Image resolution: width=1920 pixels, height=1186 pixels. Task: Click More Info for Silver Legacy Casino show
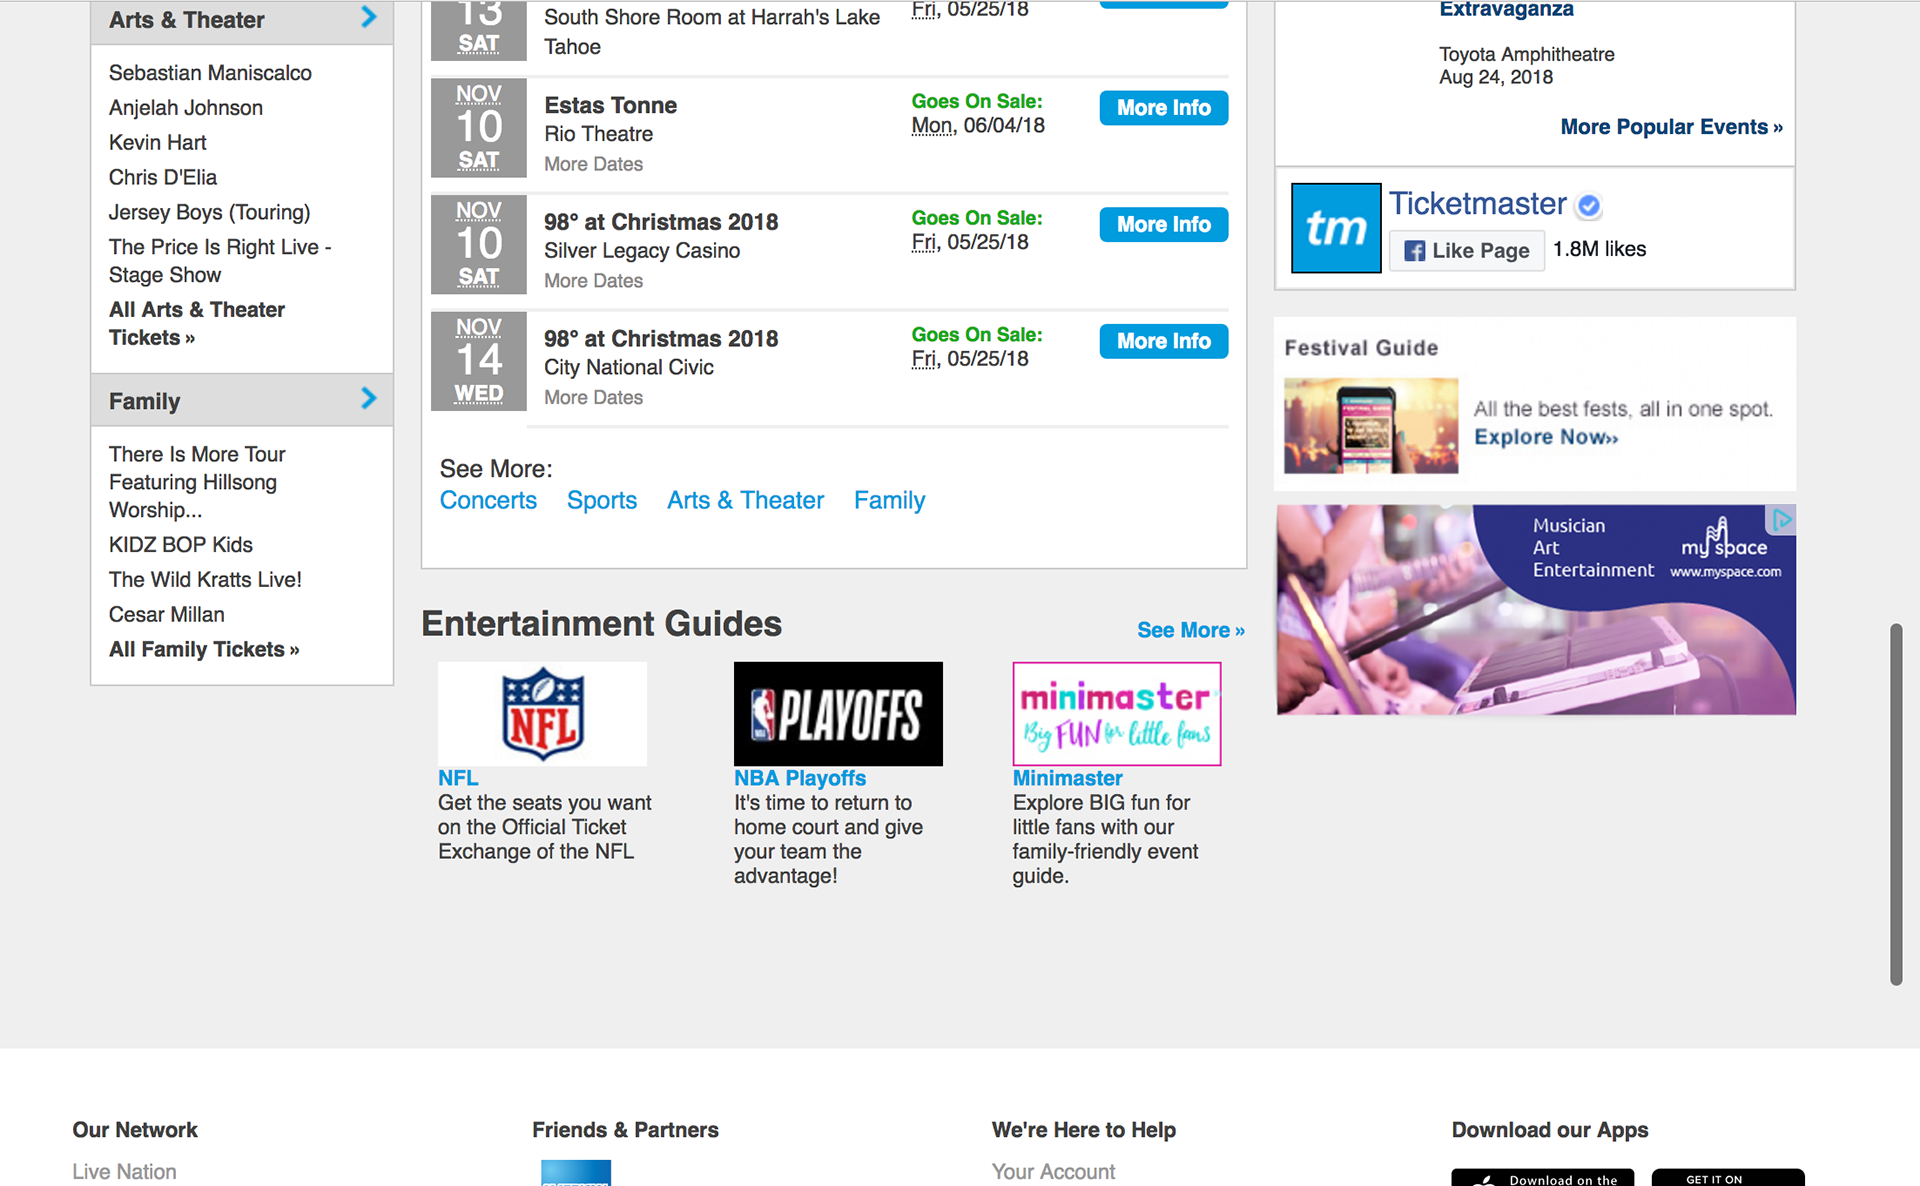(1164, 225)
